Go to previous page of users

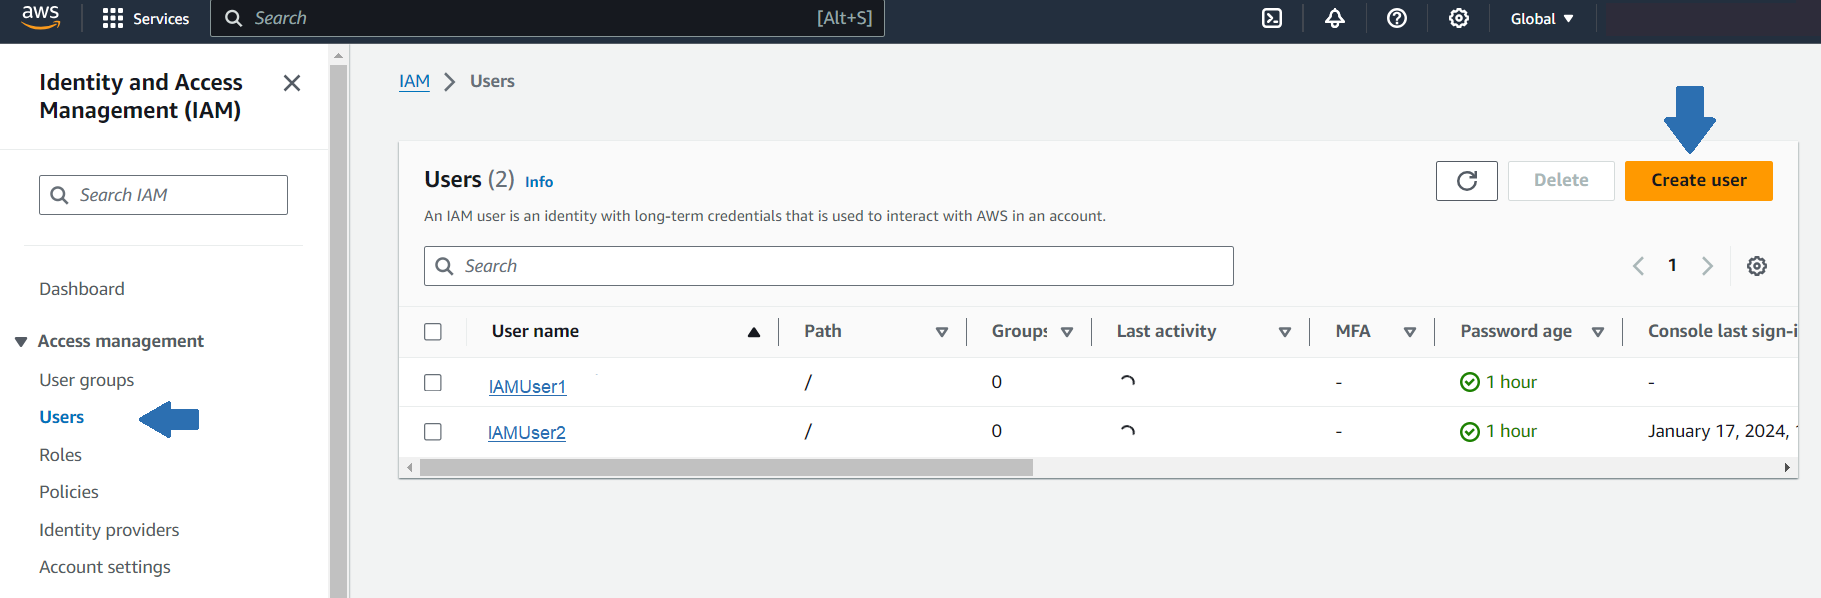click(x=1638, y=266)
